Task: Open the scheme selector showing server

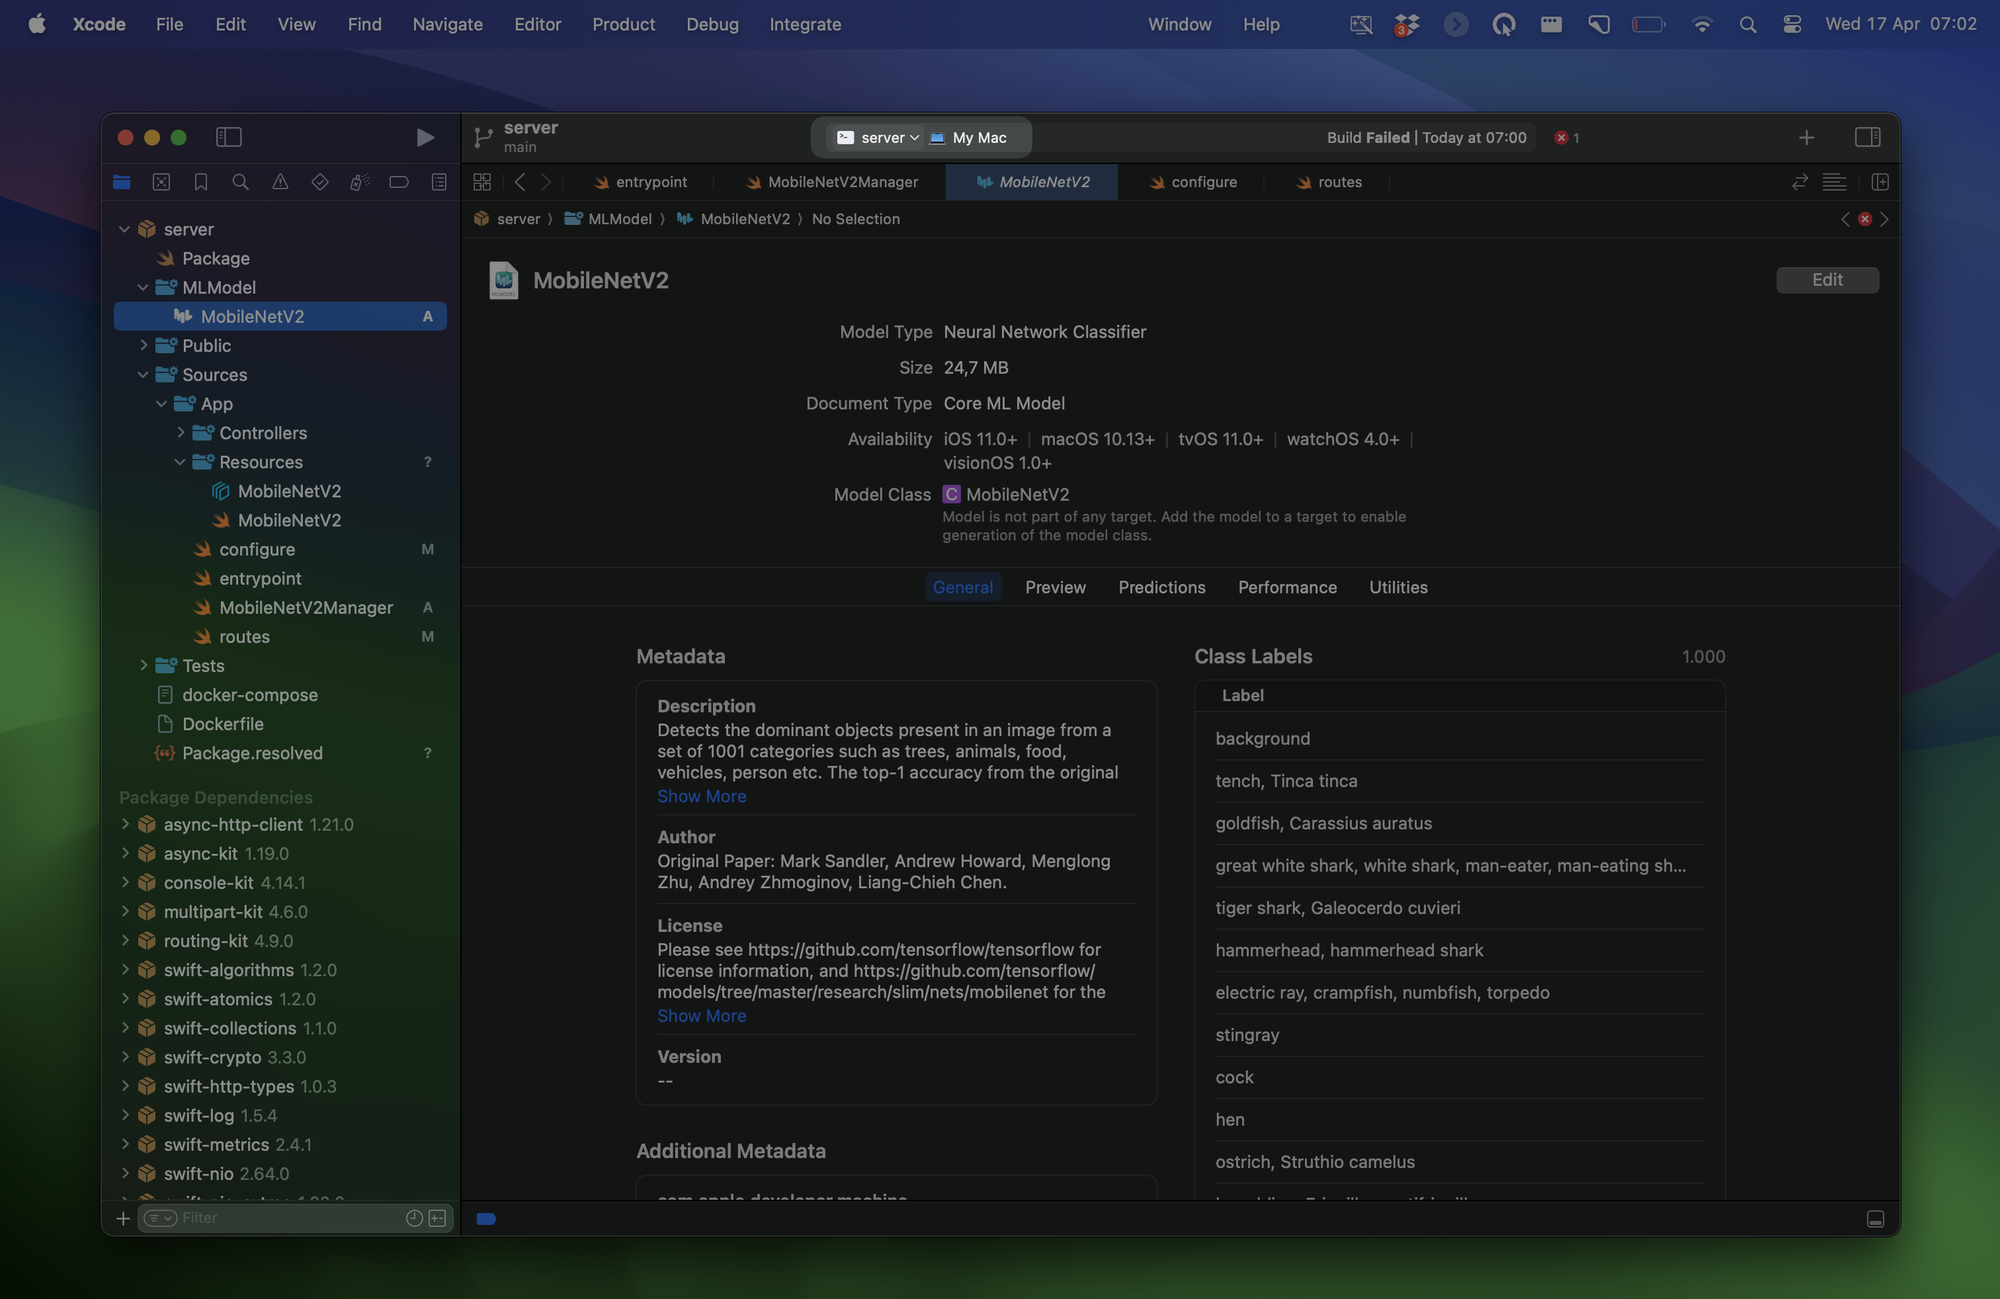Action: point(875,137)
